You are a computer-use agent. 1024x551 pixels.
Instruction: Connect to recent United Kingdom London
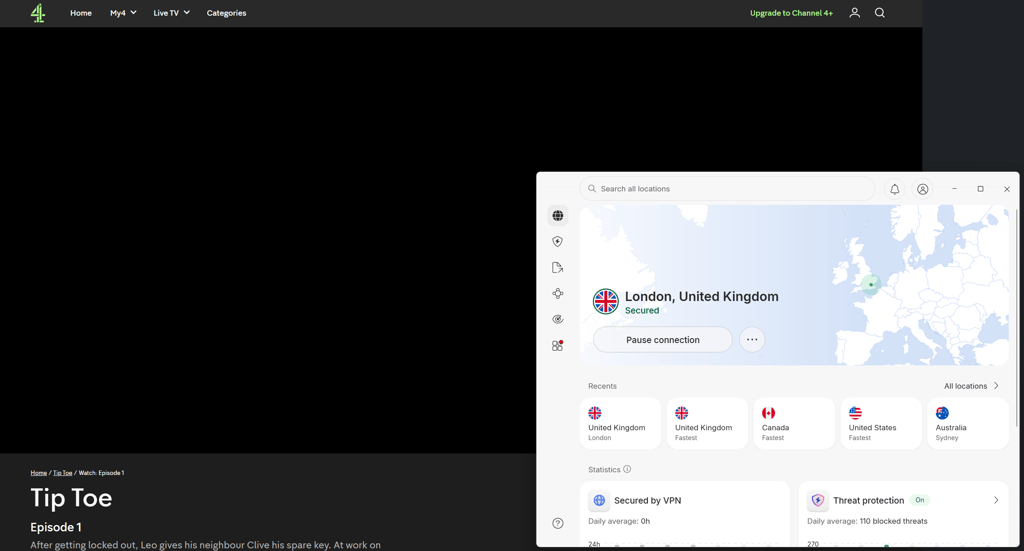click(620, 423)
